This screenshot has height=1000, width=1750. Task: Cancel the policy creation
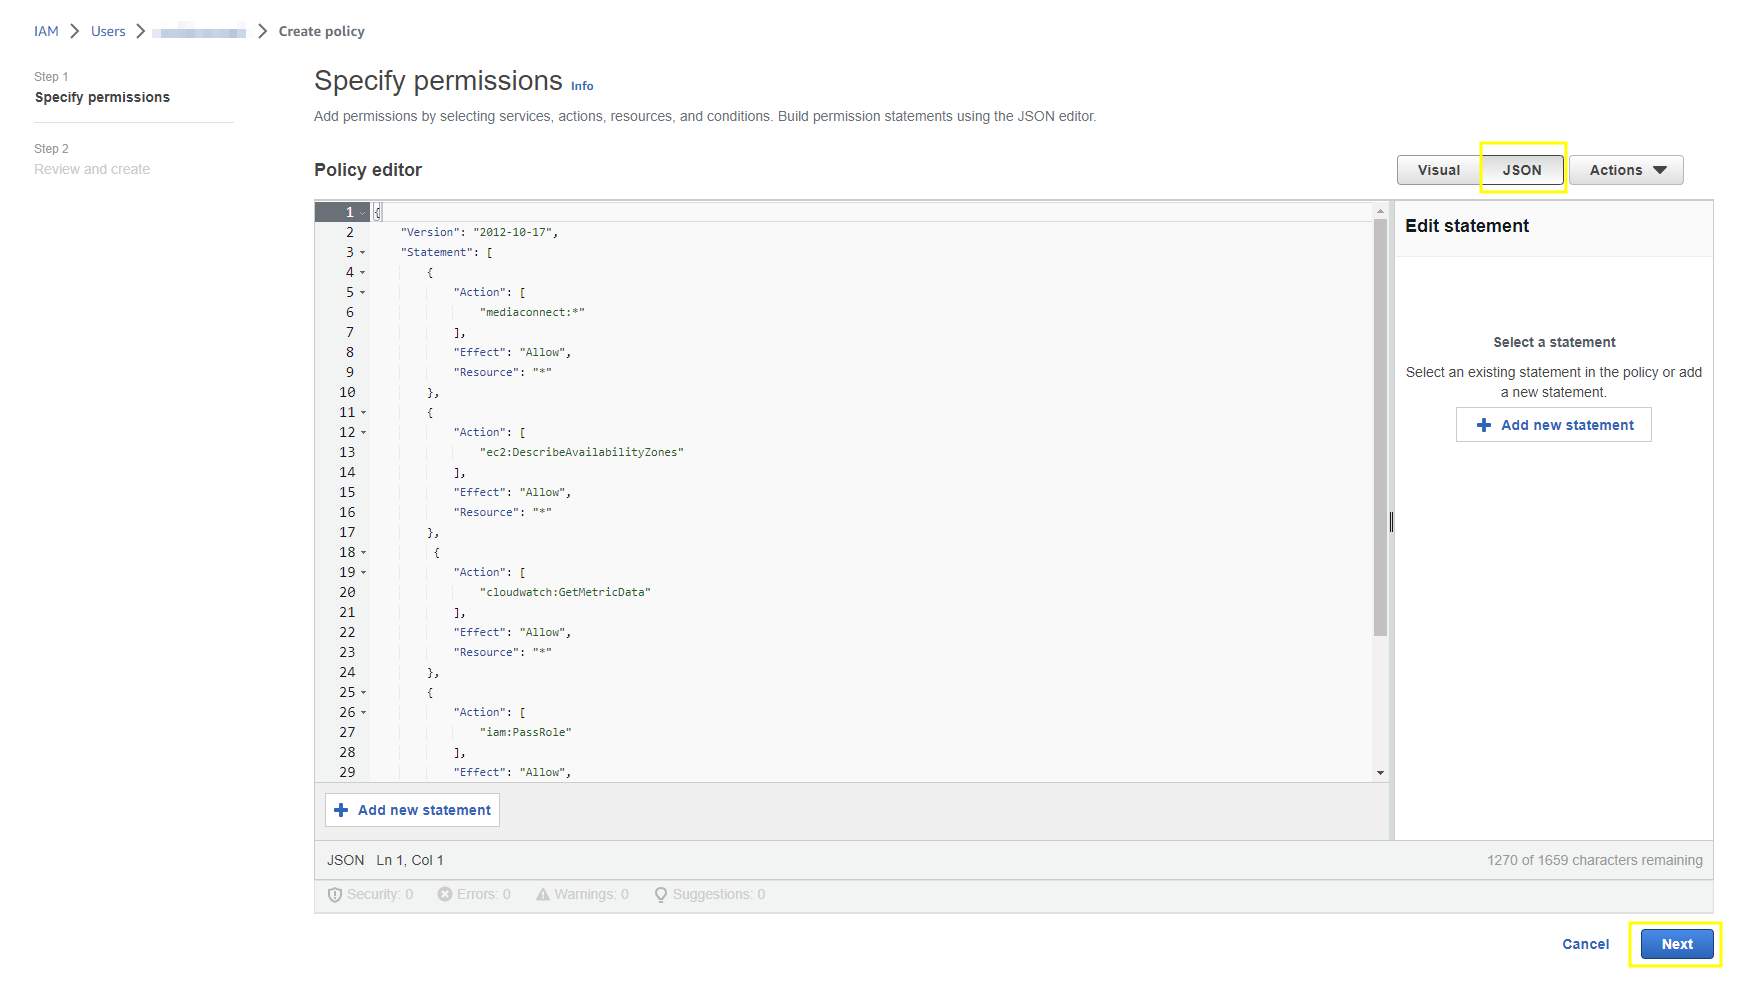point(1585,944)
